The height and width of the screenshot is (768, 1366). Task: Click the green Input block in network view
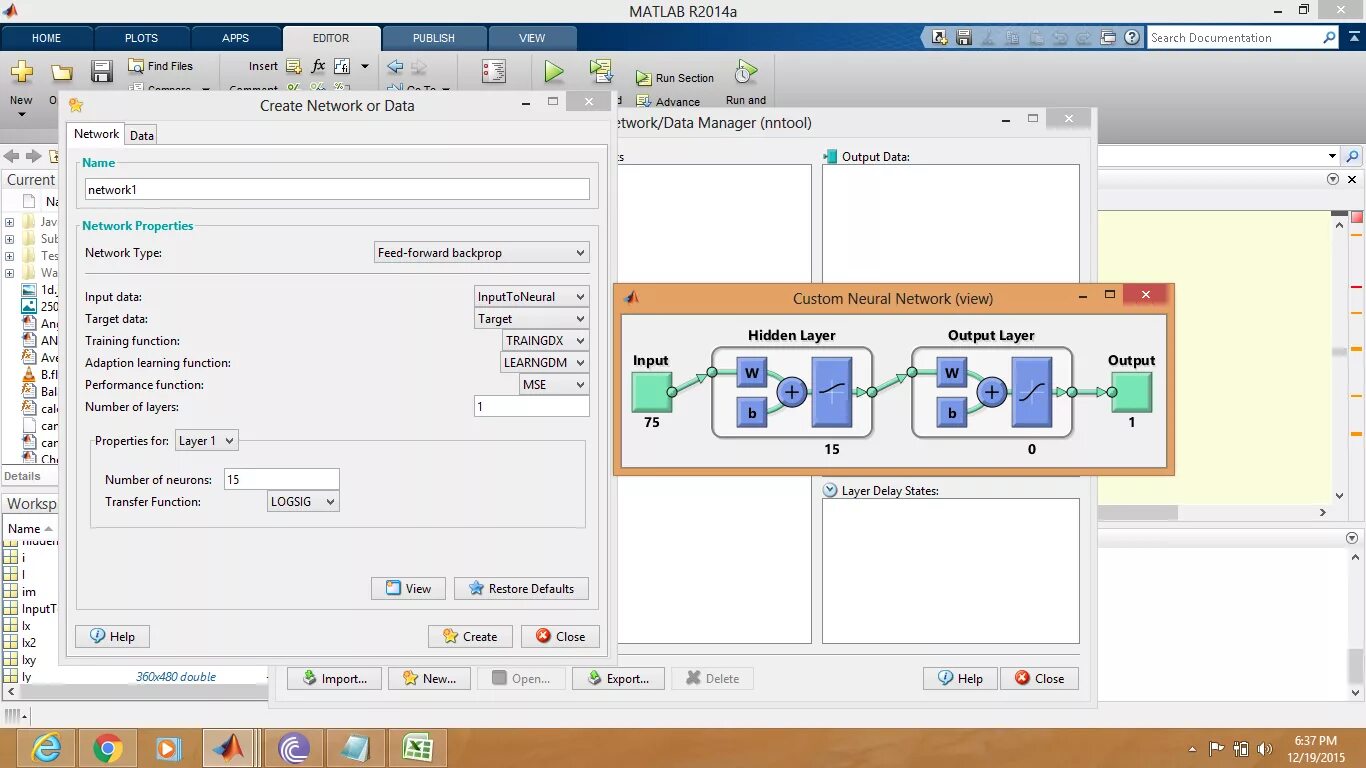tap(652, 392)
